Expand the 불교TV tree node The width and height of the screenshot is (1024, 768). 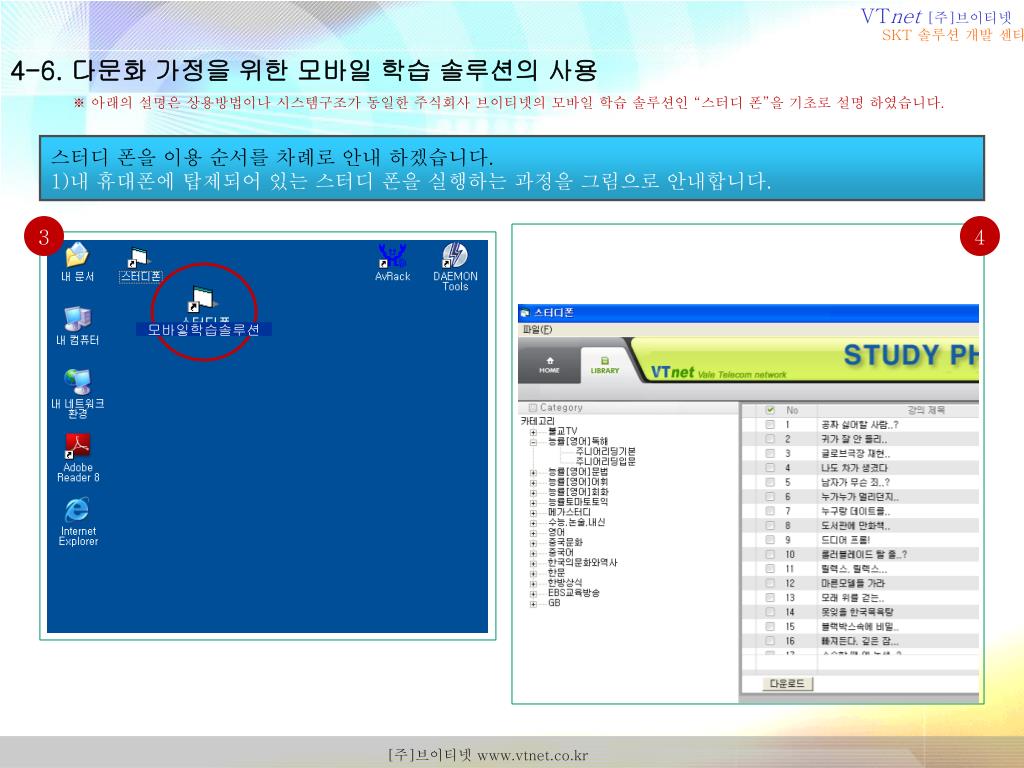(534, 432)
